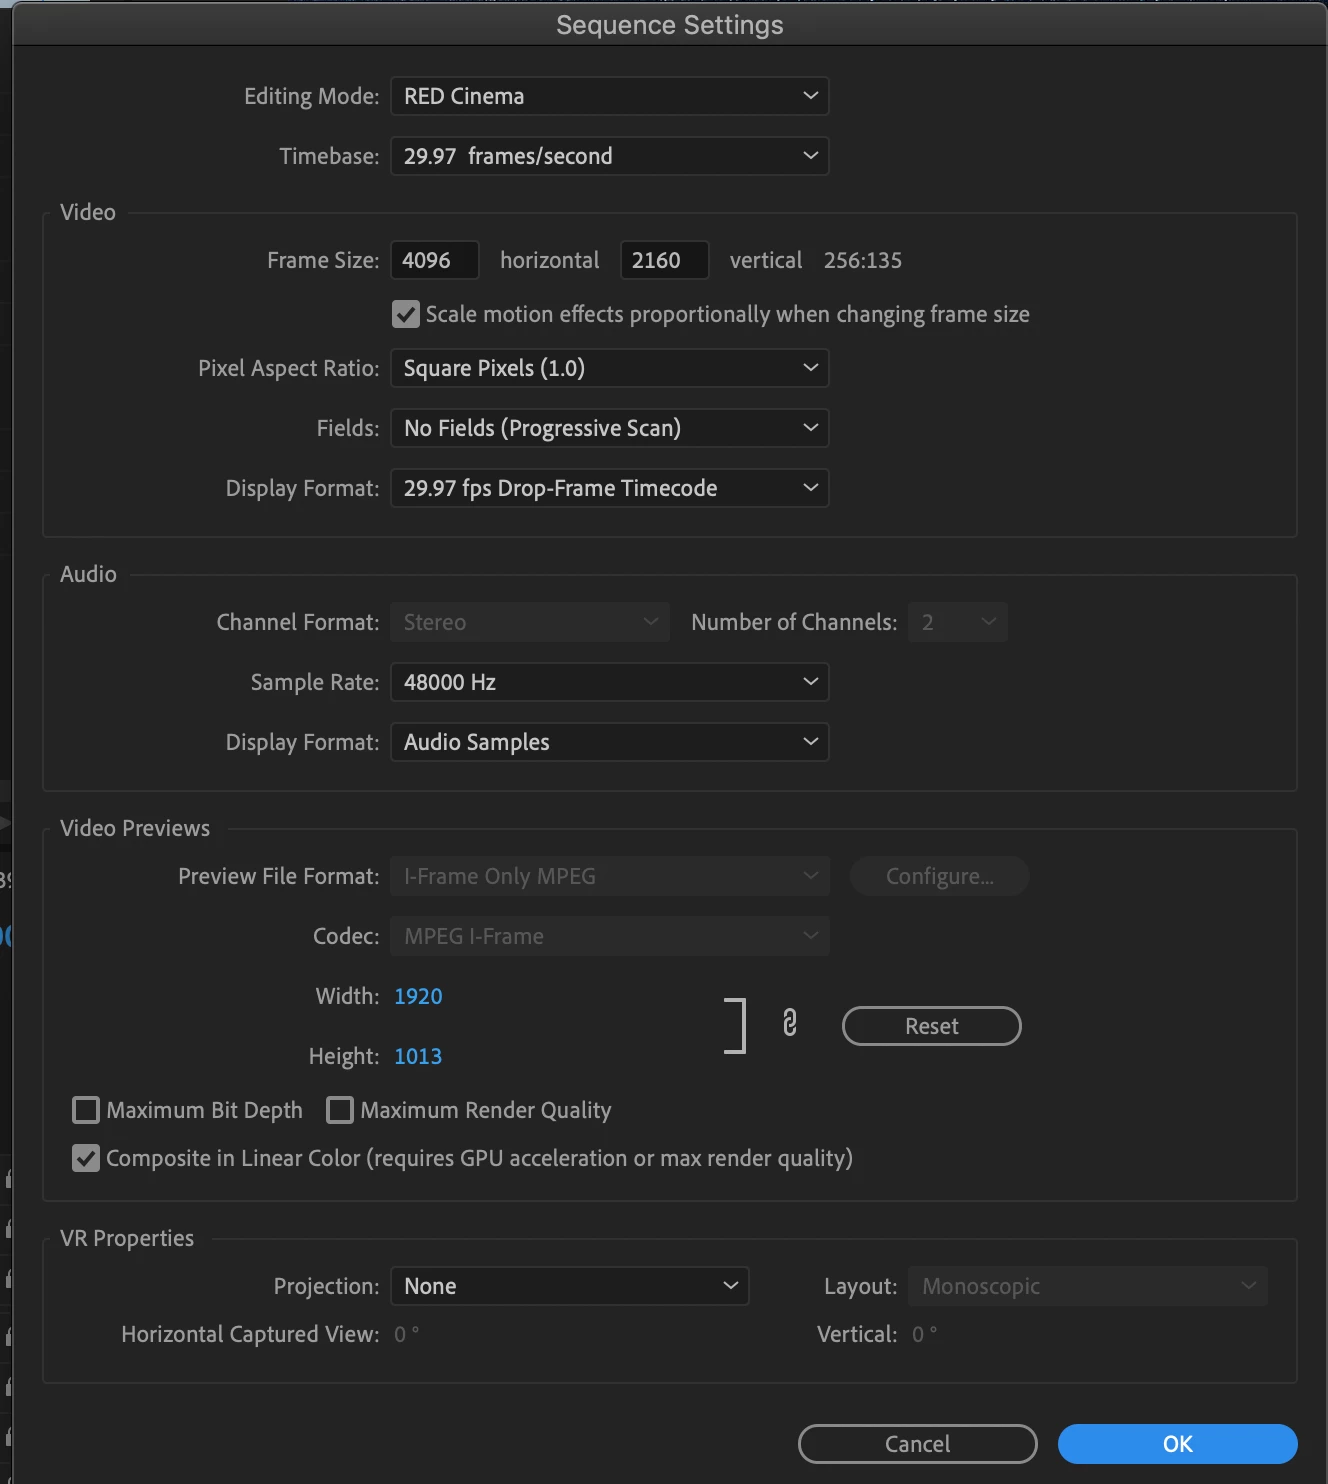Open the Editing Mode dropdown
Screen dimensions: 1328x1484
point(610,96)
